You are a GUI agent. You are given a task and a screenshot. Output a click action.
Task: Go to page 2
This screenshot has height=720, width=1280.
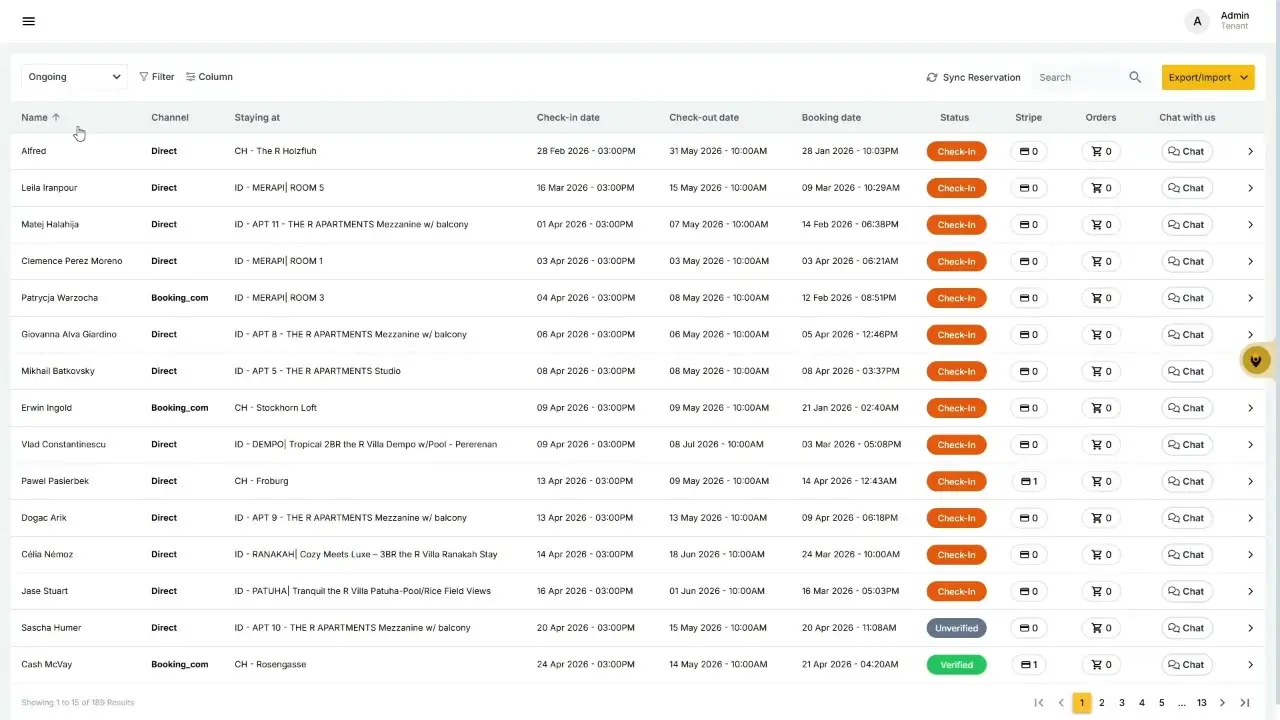1102,703
